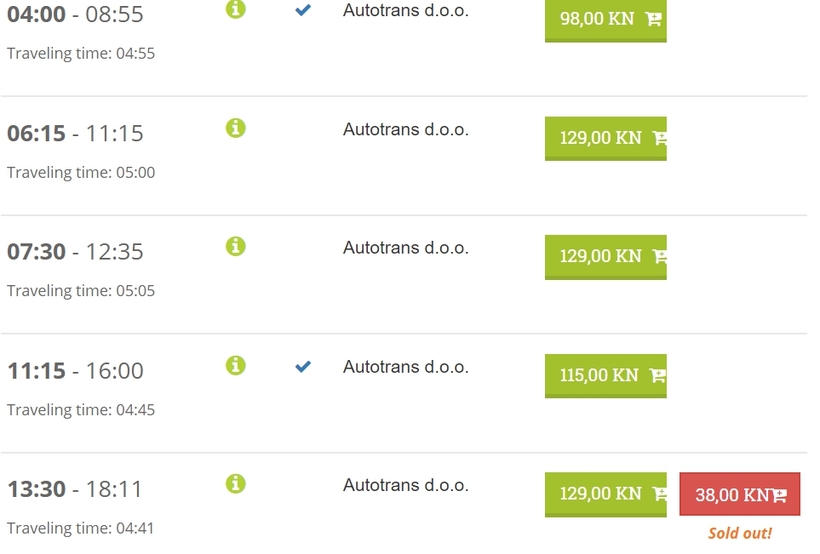Click blue checkmark on 11:15 trip
Viewport: 820px width, 554px height.
pos(303,367)
